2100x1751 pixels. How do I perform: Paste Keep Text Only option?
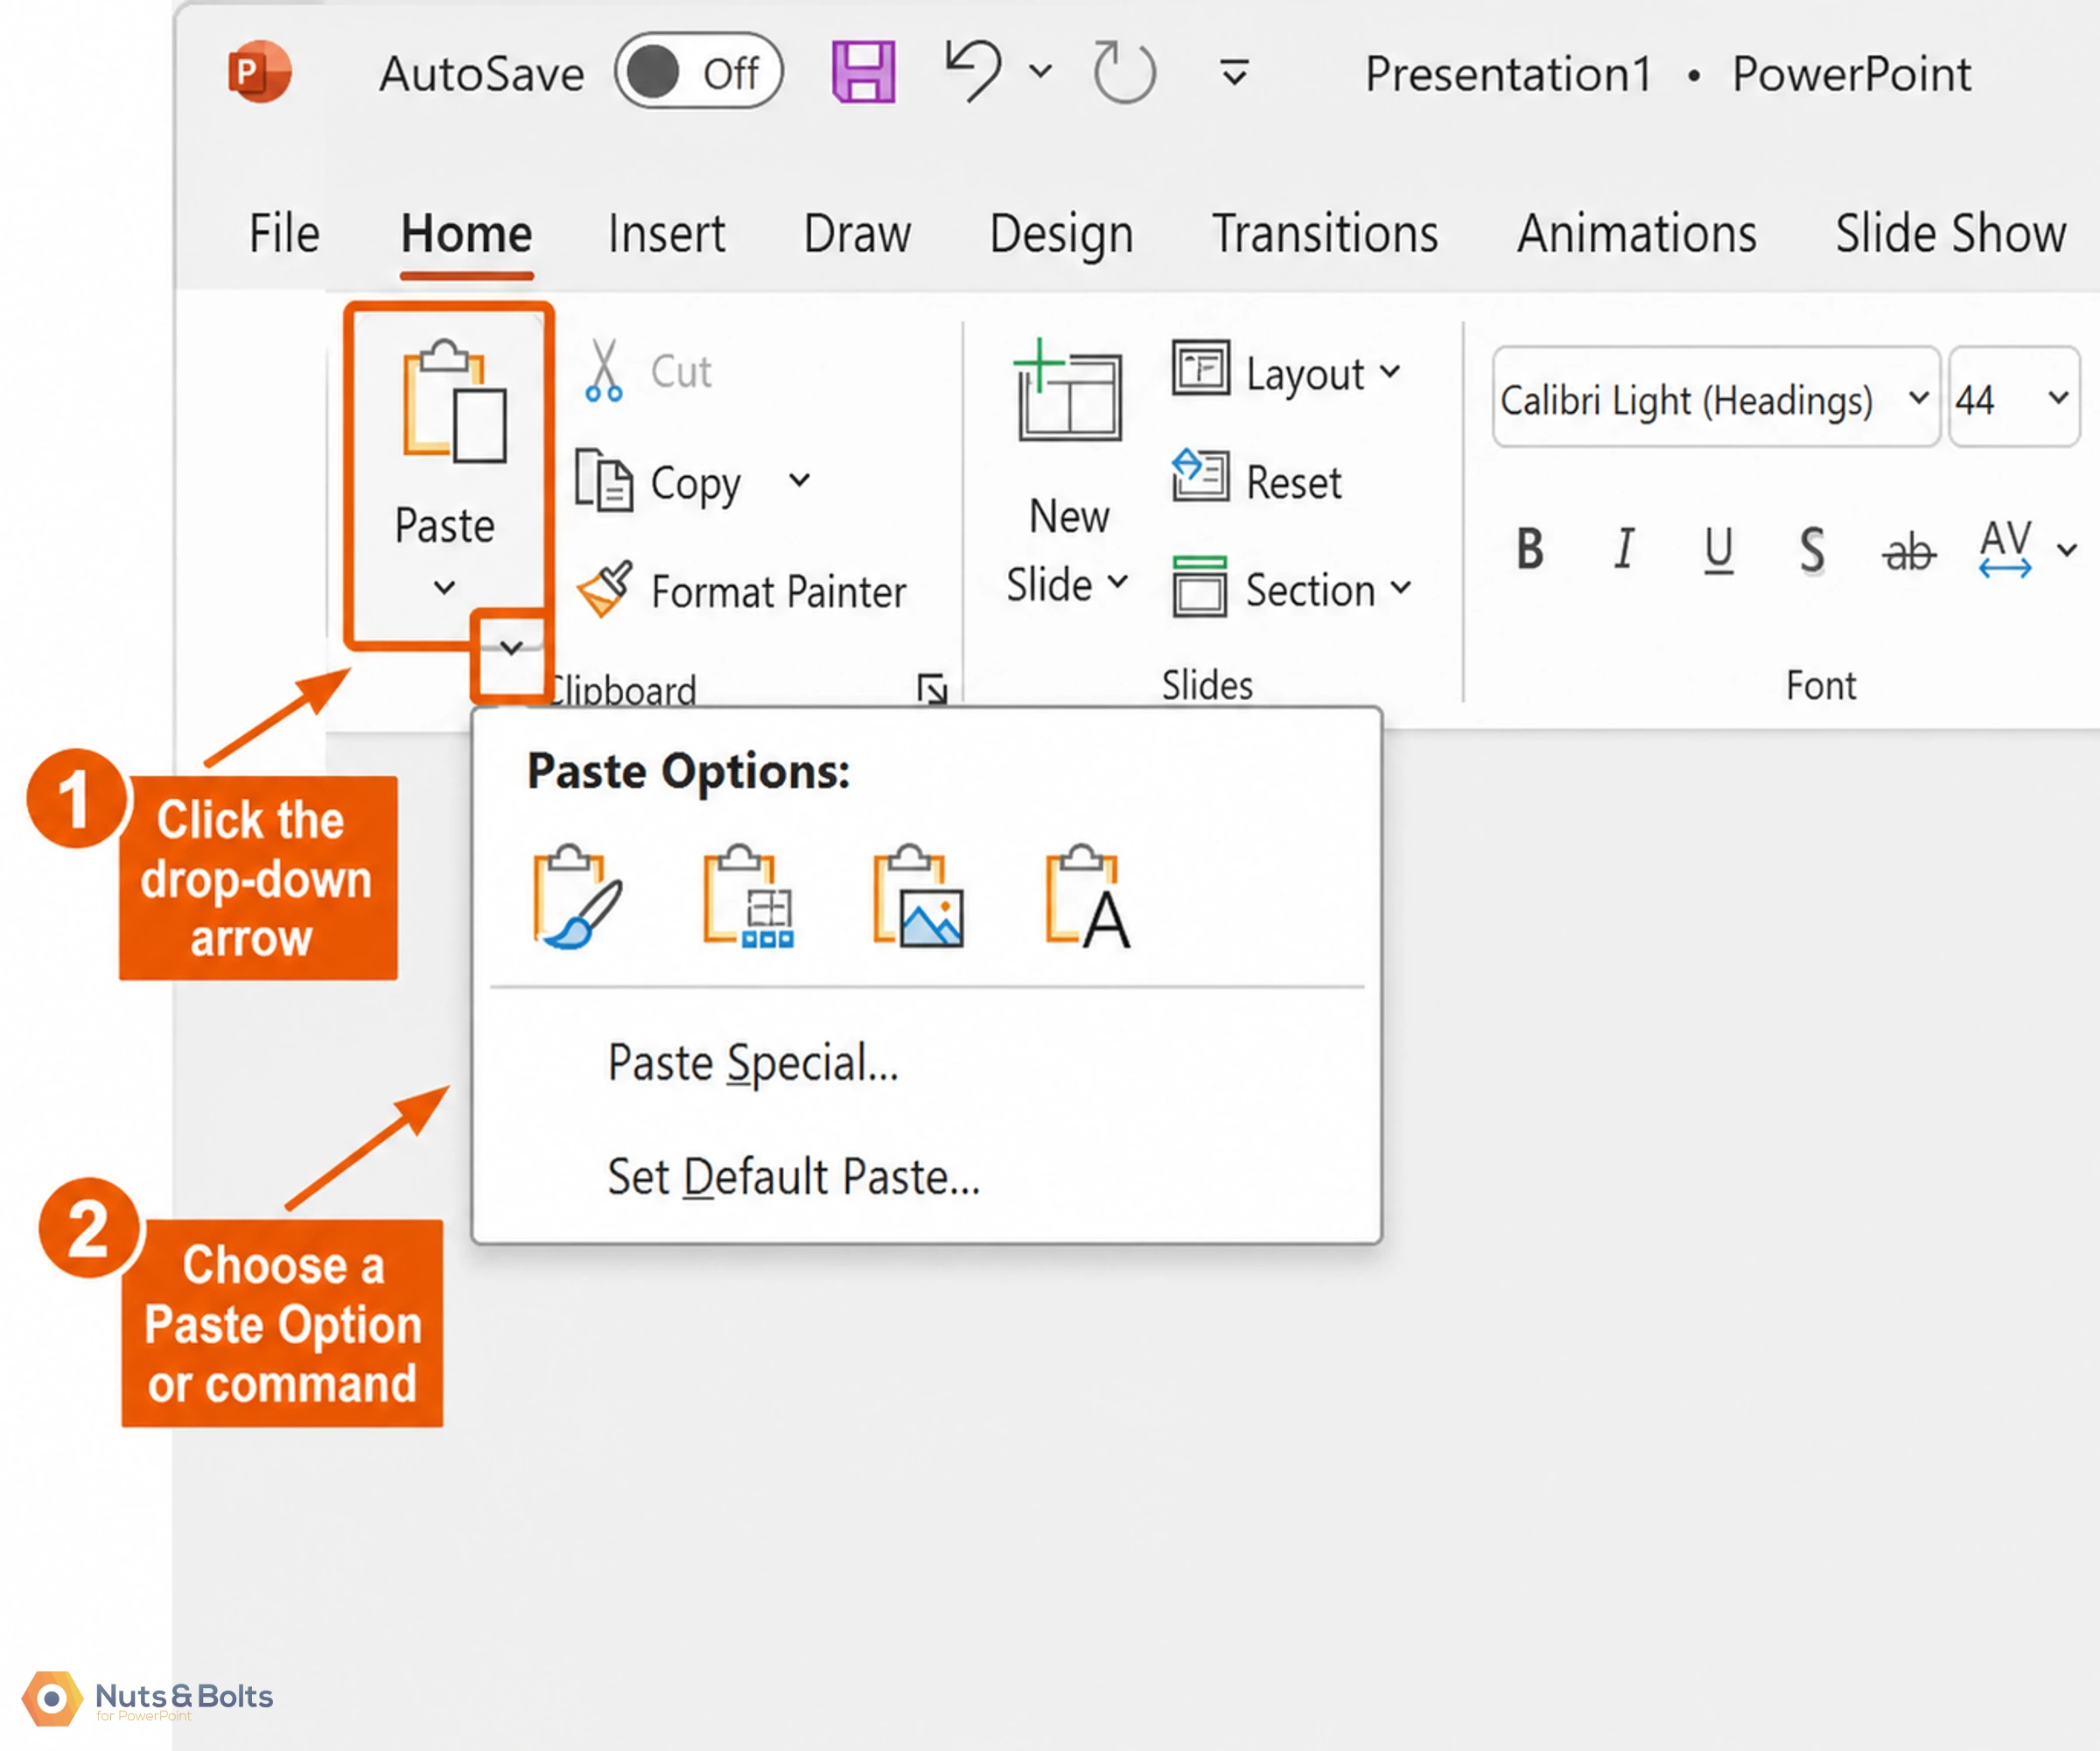pyautogui.click(x=1088, y=897)
